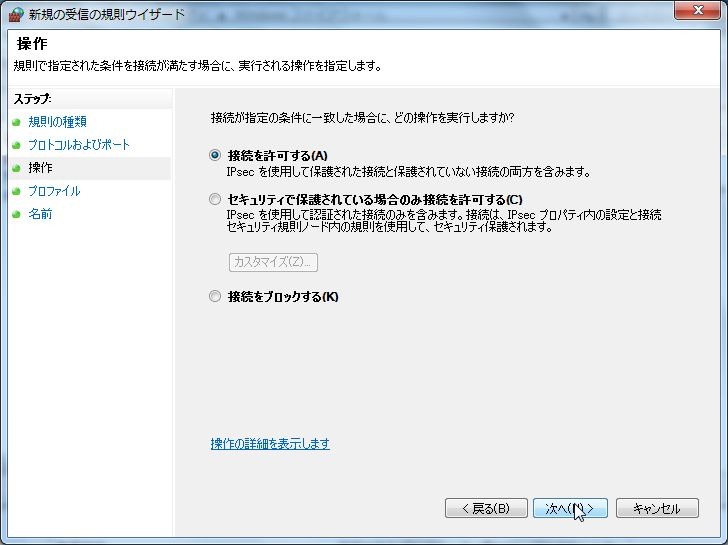Click green bullet beside 名前
728x545 pixels.
(16, 214)
